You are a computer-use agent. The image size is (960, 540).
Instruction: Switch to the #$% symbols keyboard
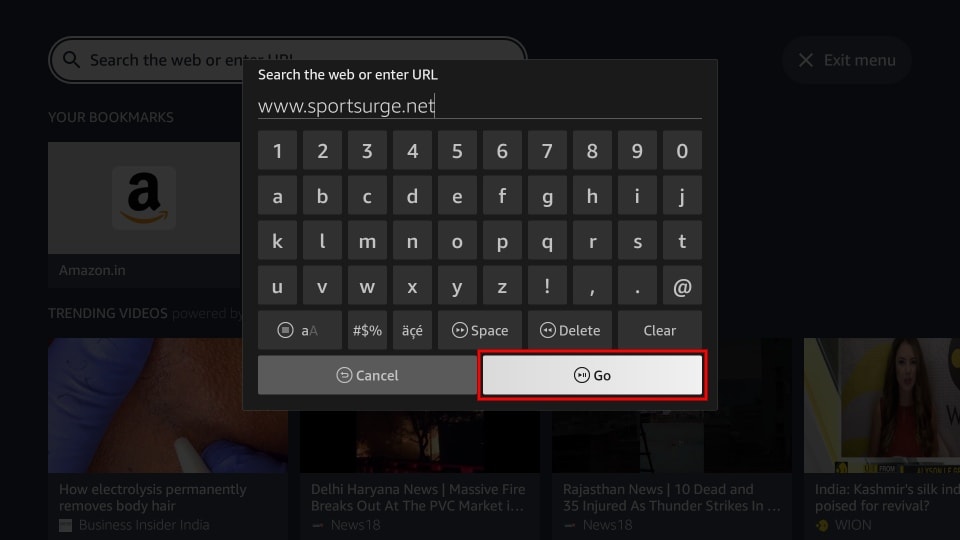pyautogui.click(x=367, y=330)
